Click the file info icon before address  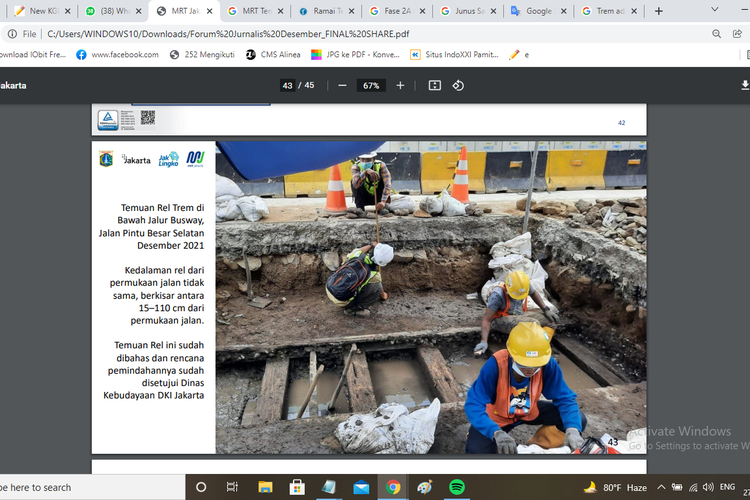pyautogui.click(x=12, y=34)
